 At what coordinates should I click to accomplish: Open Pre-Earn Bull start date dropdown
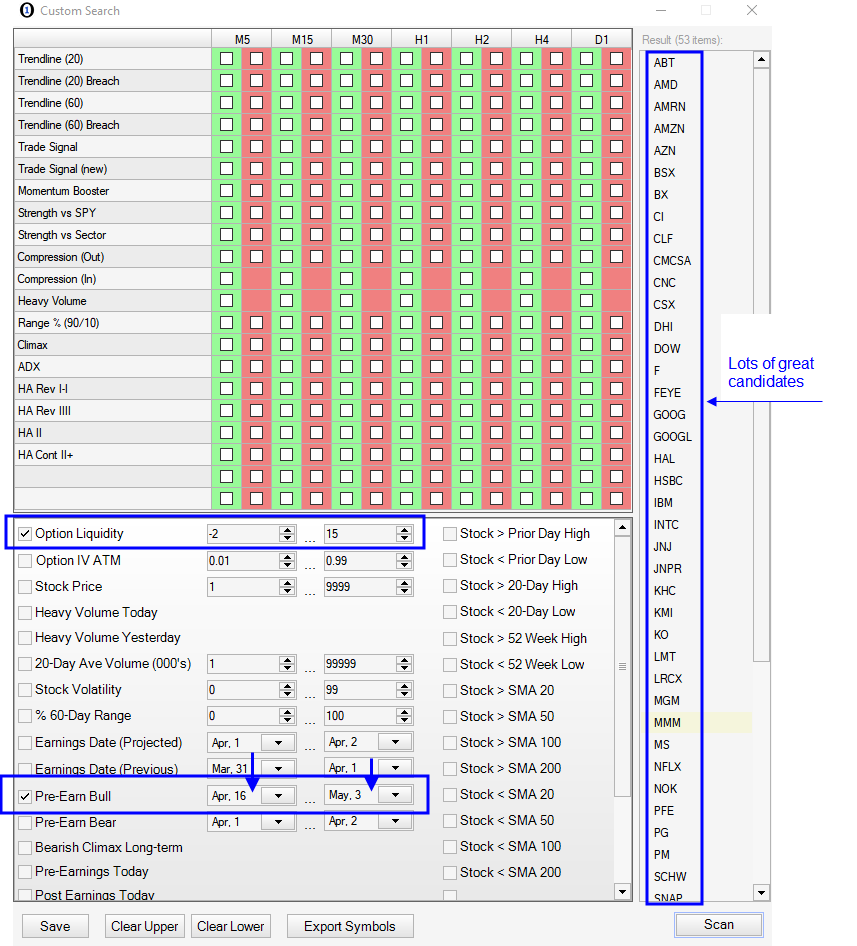[x=278, y=795]
